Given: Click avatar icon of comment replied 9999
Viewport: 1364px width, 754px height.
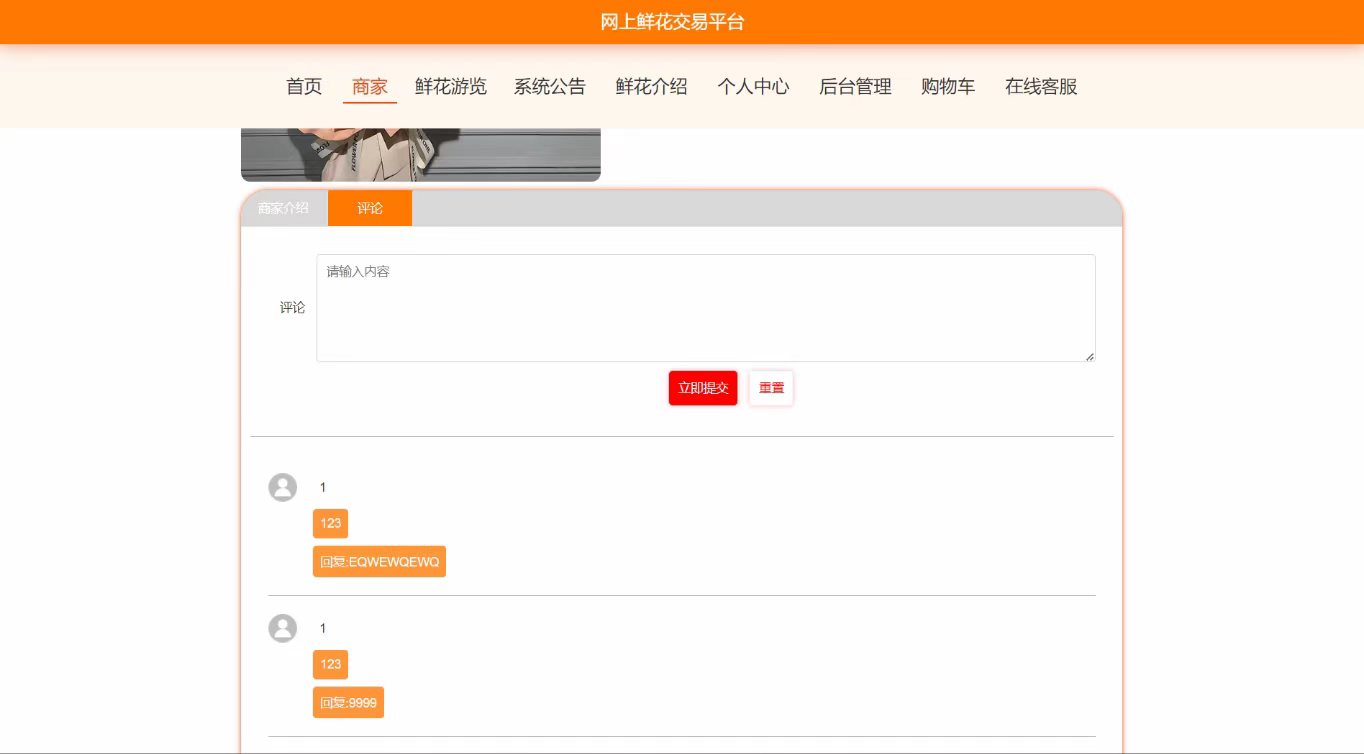Looking at the screenshot, I should [283, 628].
